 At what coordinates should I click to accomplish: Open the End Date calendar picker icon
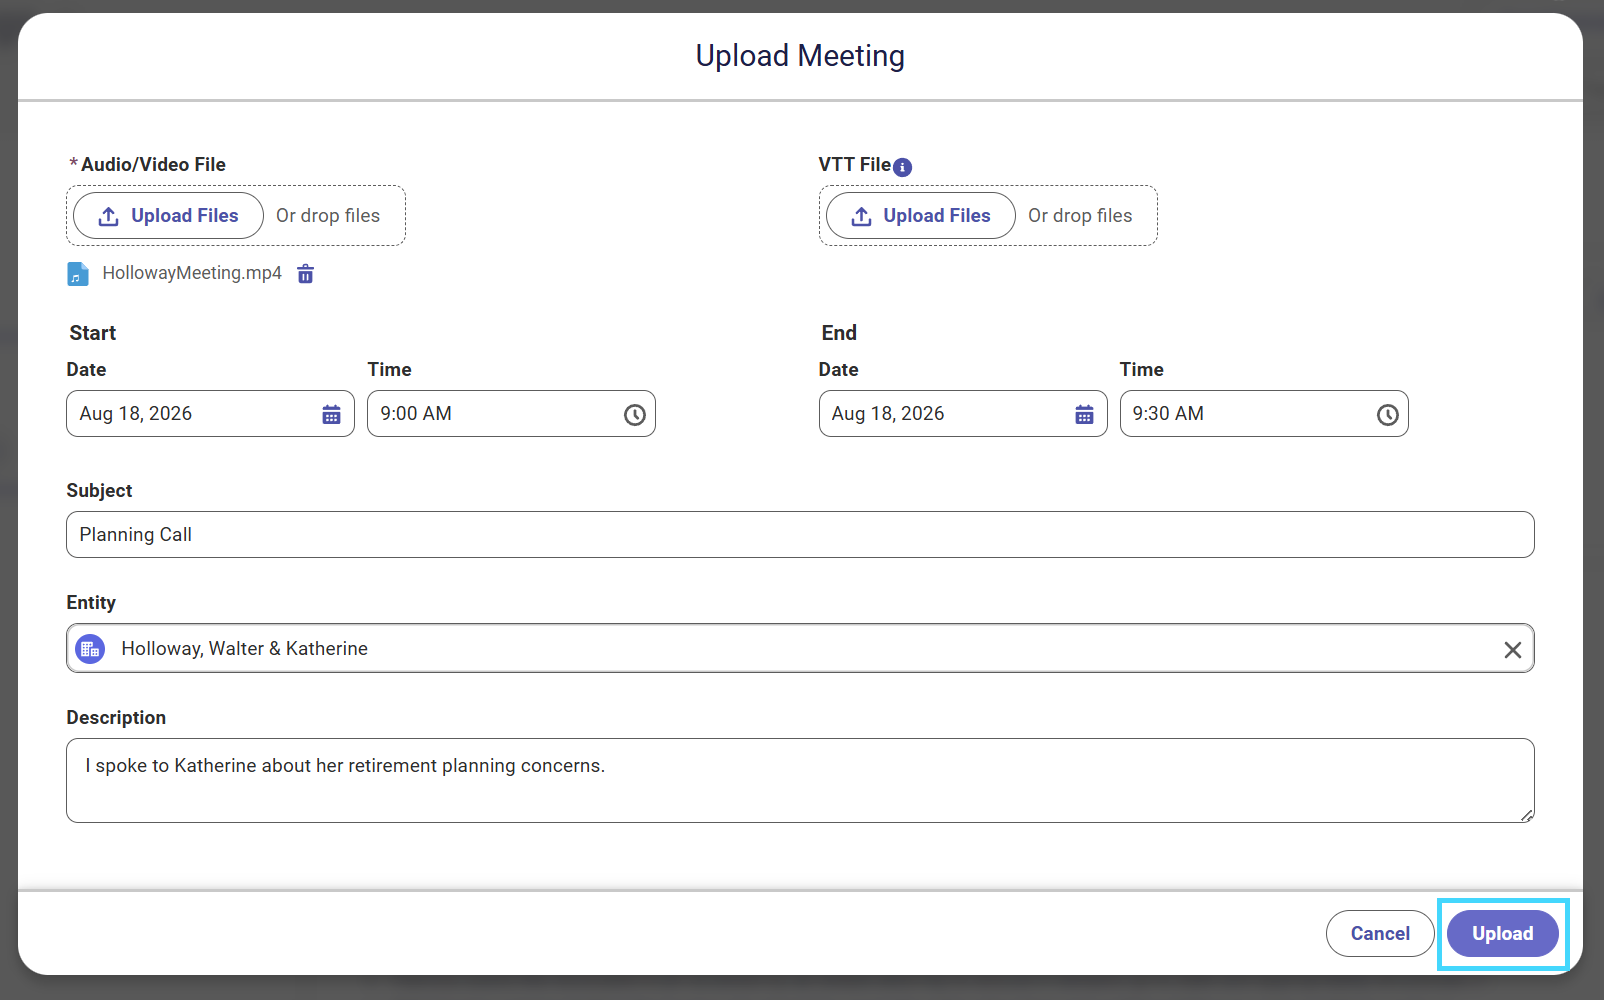tap(1084, 414)
